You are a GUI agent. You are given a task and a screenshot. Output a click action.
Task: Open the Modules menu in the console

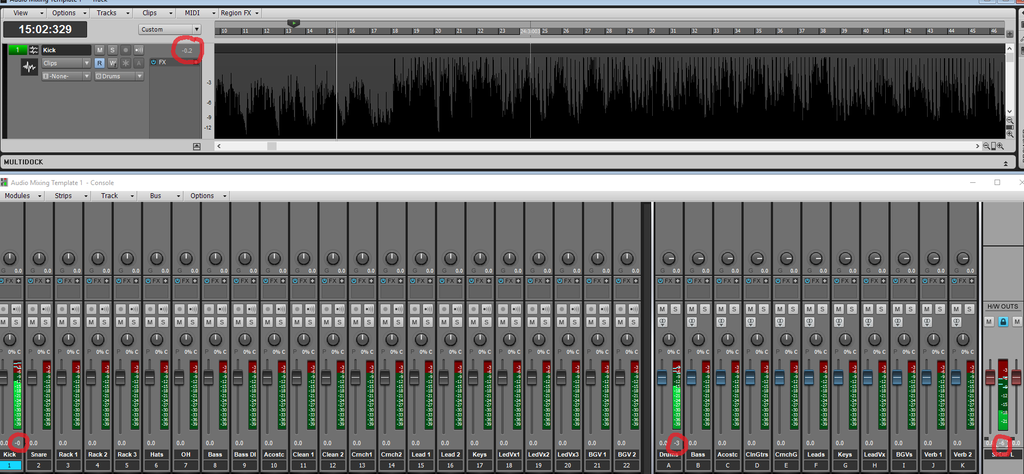18,196
